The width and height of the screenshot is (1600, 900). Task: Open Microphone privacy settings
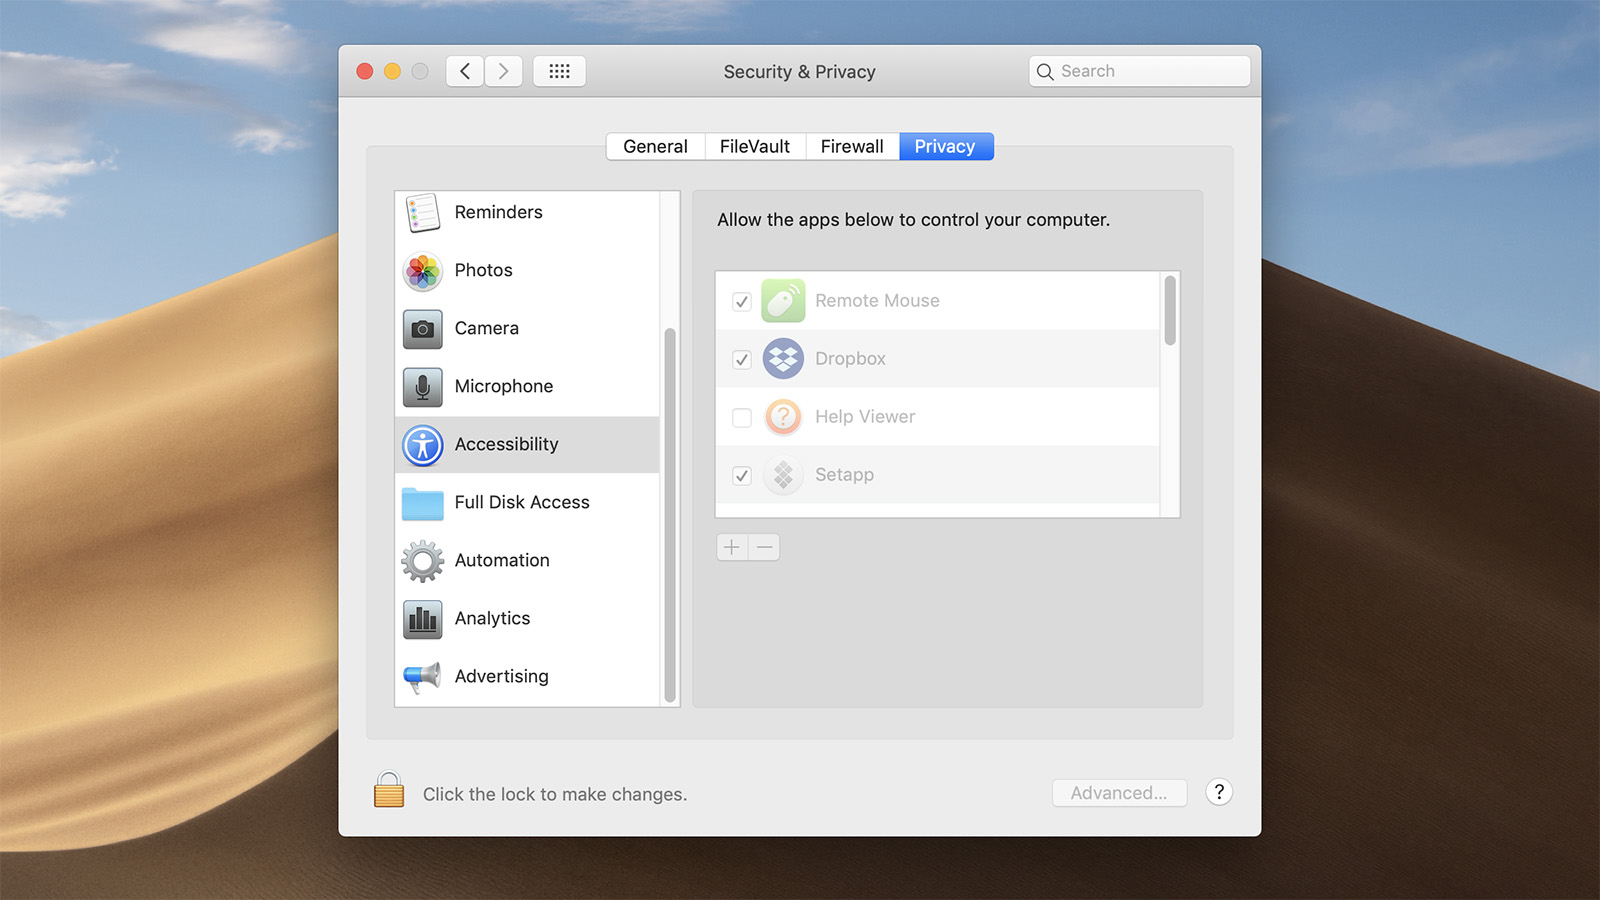pos(422,386)
